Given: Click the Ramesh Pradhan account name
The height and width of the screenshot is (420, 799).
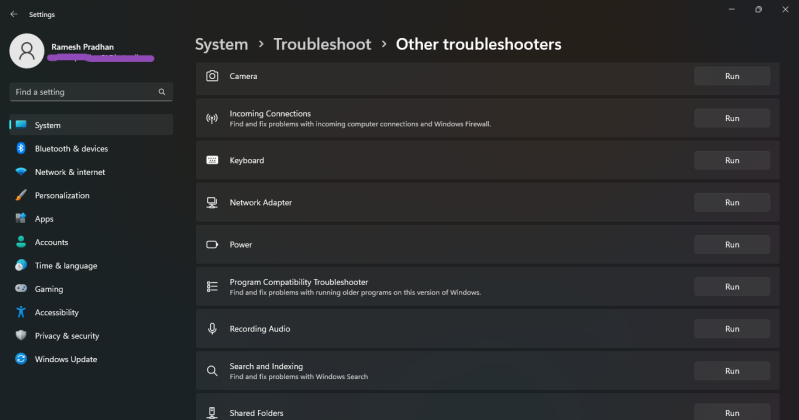Looking at the screenshot, I should pyautogui.click(x=83, y=47).
